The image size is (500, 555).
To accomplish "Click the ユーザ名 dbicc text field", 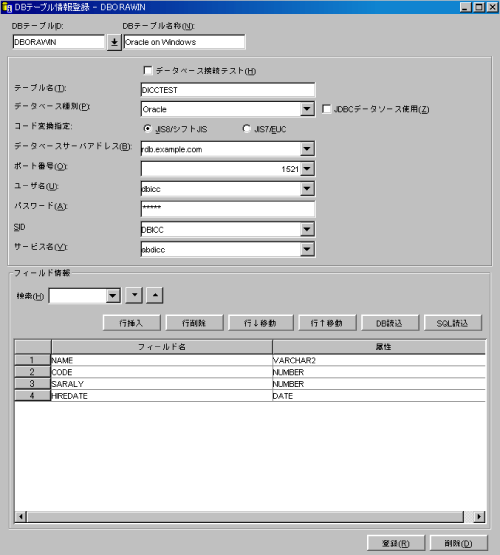I will tap(221, 189).
